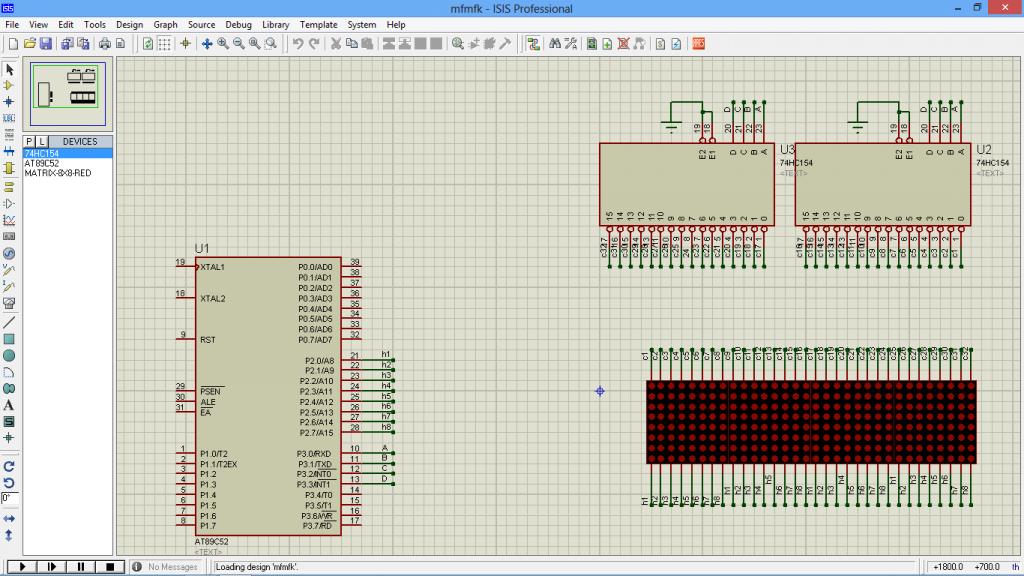Toggle grid display in toolbar
This screenshot has width=1024, height=576.
[x=165, y=44]
